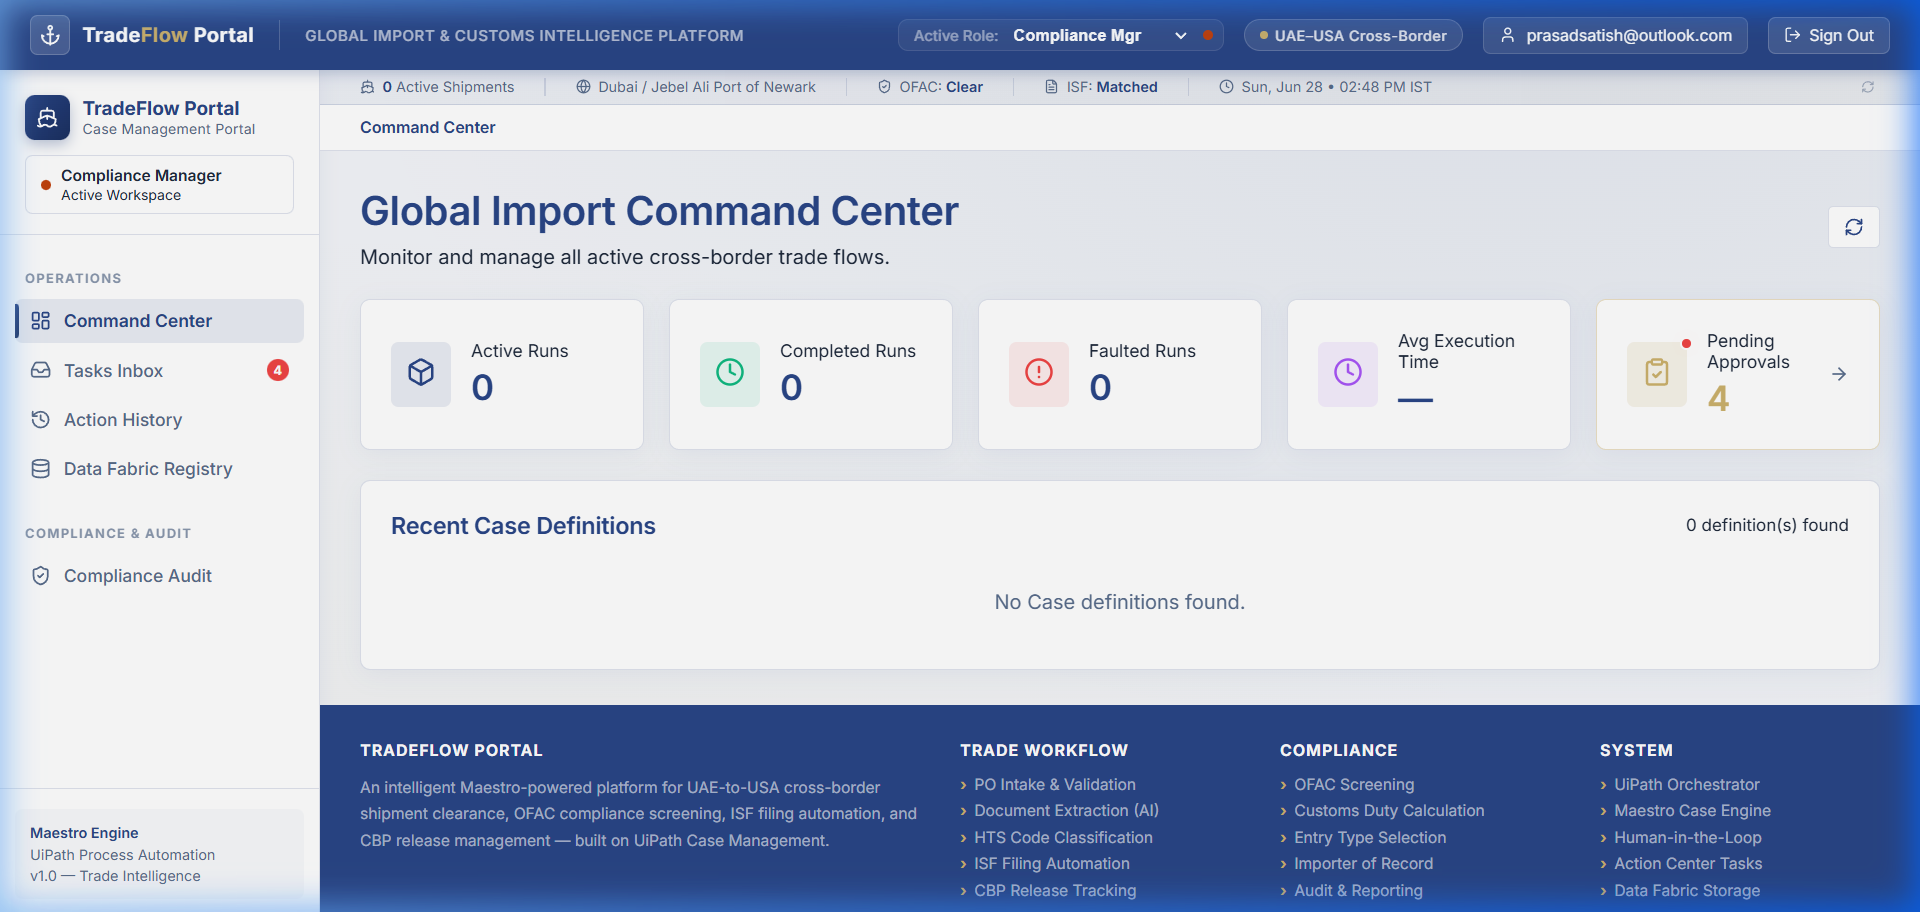This screenshot has height=912, width=1920.
Task: Click the Pending Approvals clipboard icon
Action: (1657, 373)
